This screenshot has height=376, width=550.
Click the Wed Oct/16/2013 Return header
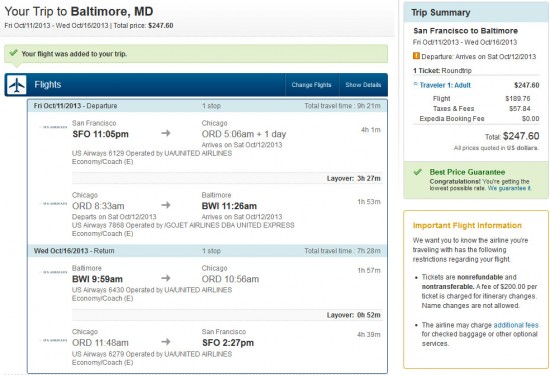click(x=207, y=251)
